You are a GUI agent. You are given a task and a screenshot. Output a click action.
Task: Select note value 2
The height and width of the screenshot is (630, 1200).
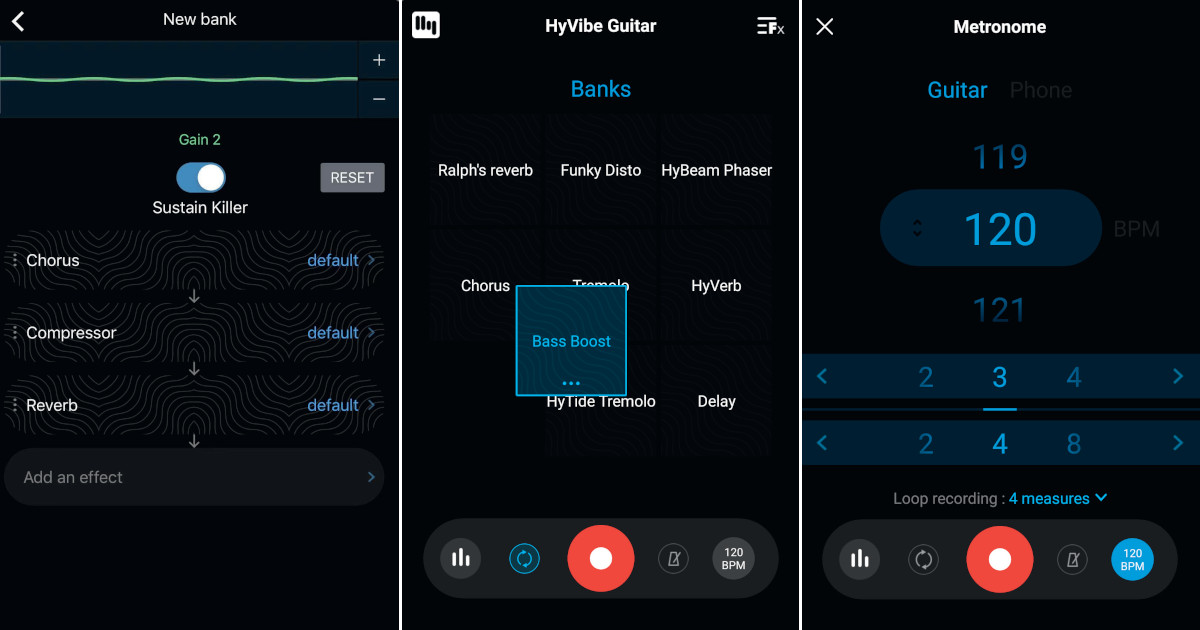click(x=926, y=444)
